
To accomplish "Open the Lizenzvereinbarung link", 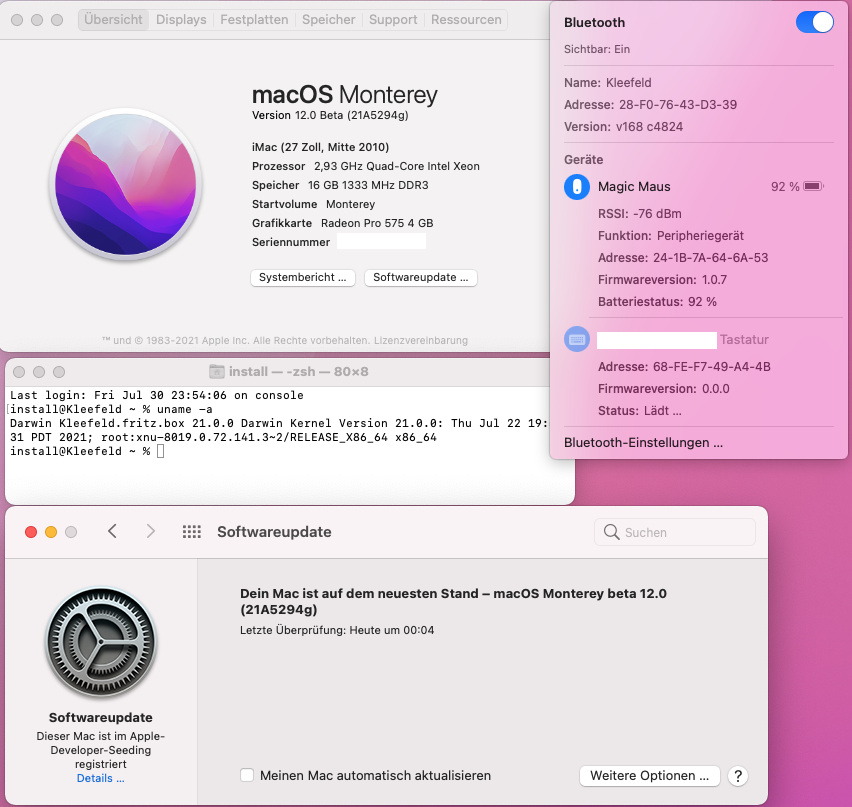I will pos(421,340).
